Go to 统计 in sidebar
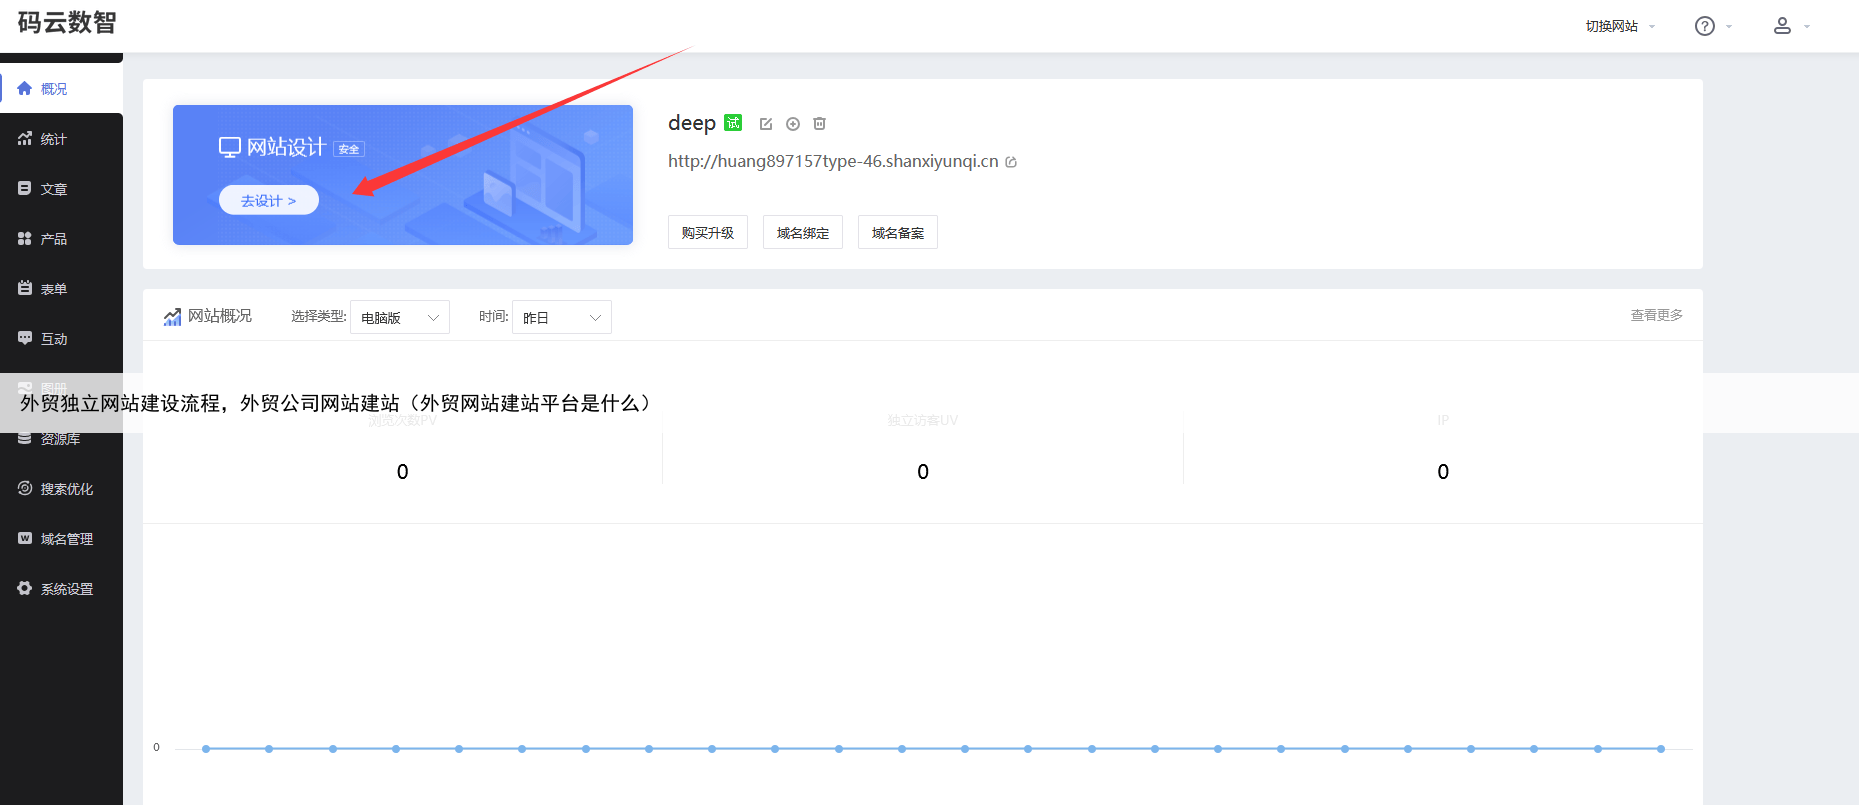1859x805 pixels. (54, 139)
